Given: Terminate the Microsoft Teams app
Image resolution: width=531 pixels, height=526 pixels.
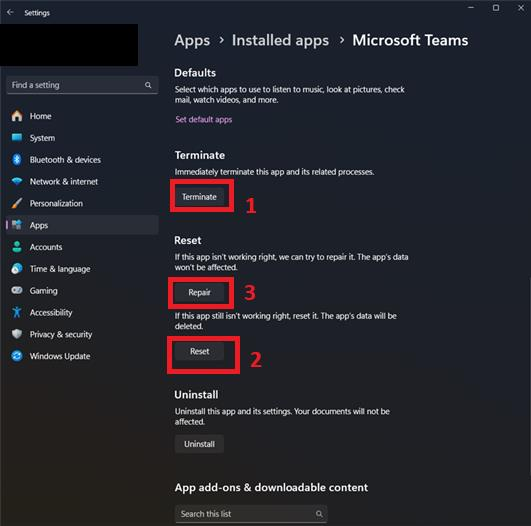Looking at the screenshot, I should coord(199,197).
